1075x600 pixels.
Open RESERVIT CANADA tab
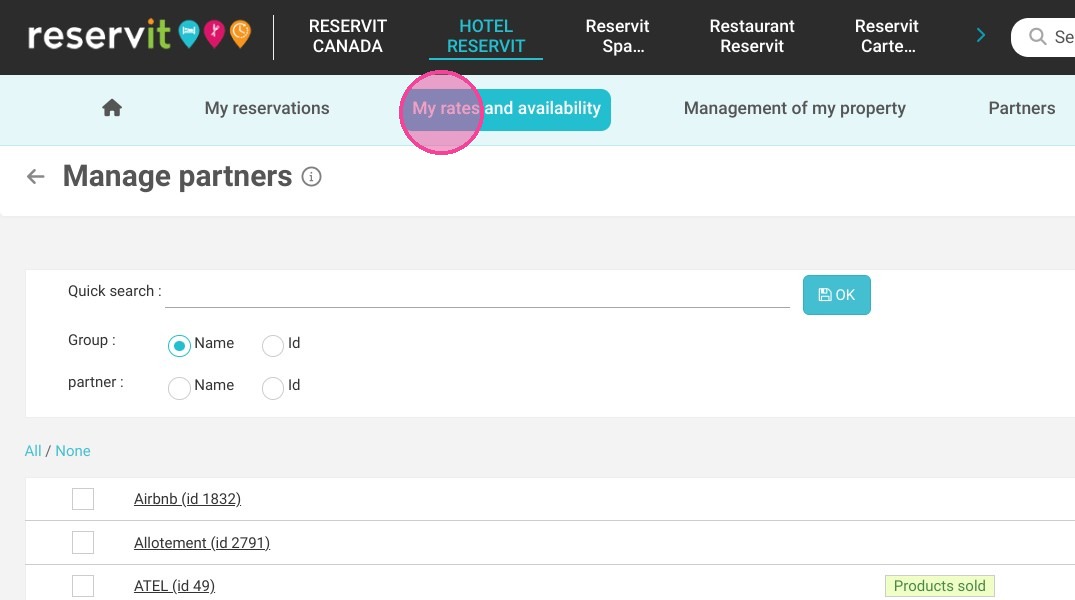pyautogui.click(x=348, y=36)
